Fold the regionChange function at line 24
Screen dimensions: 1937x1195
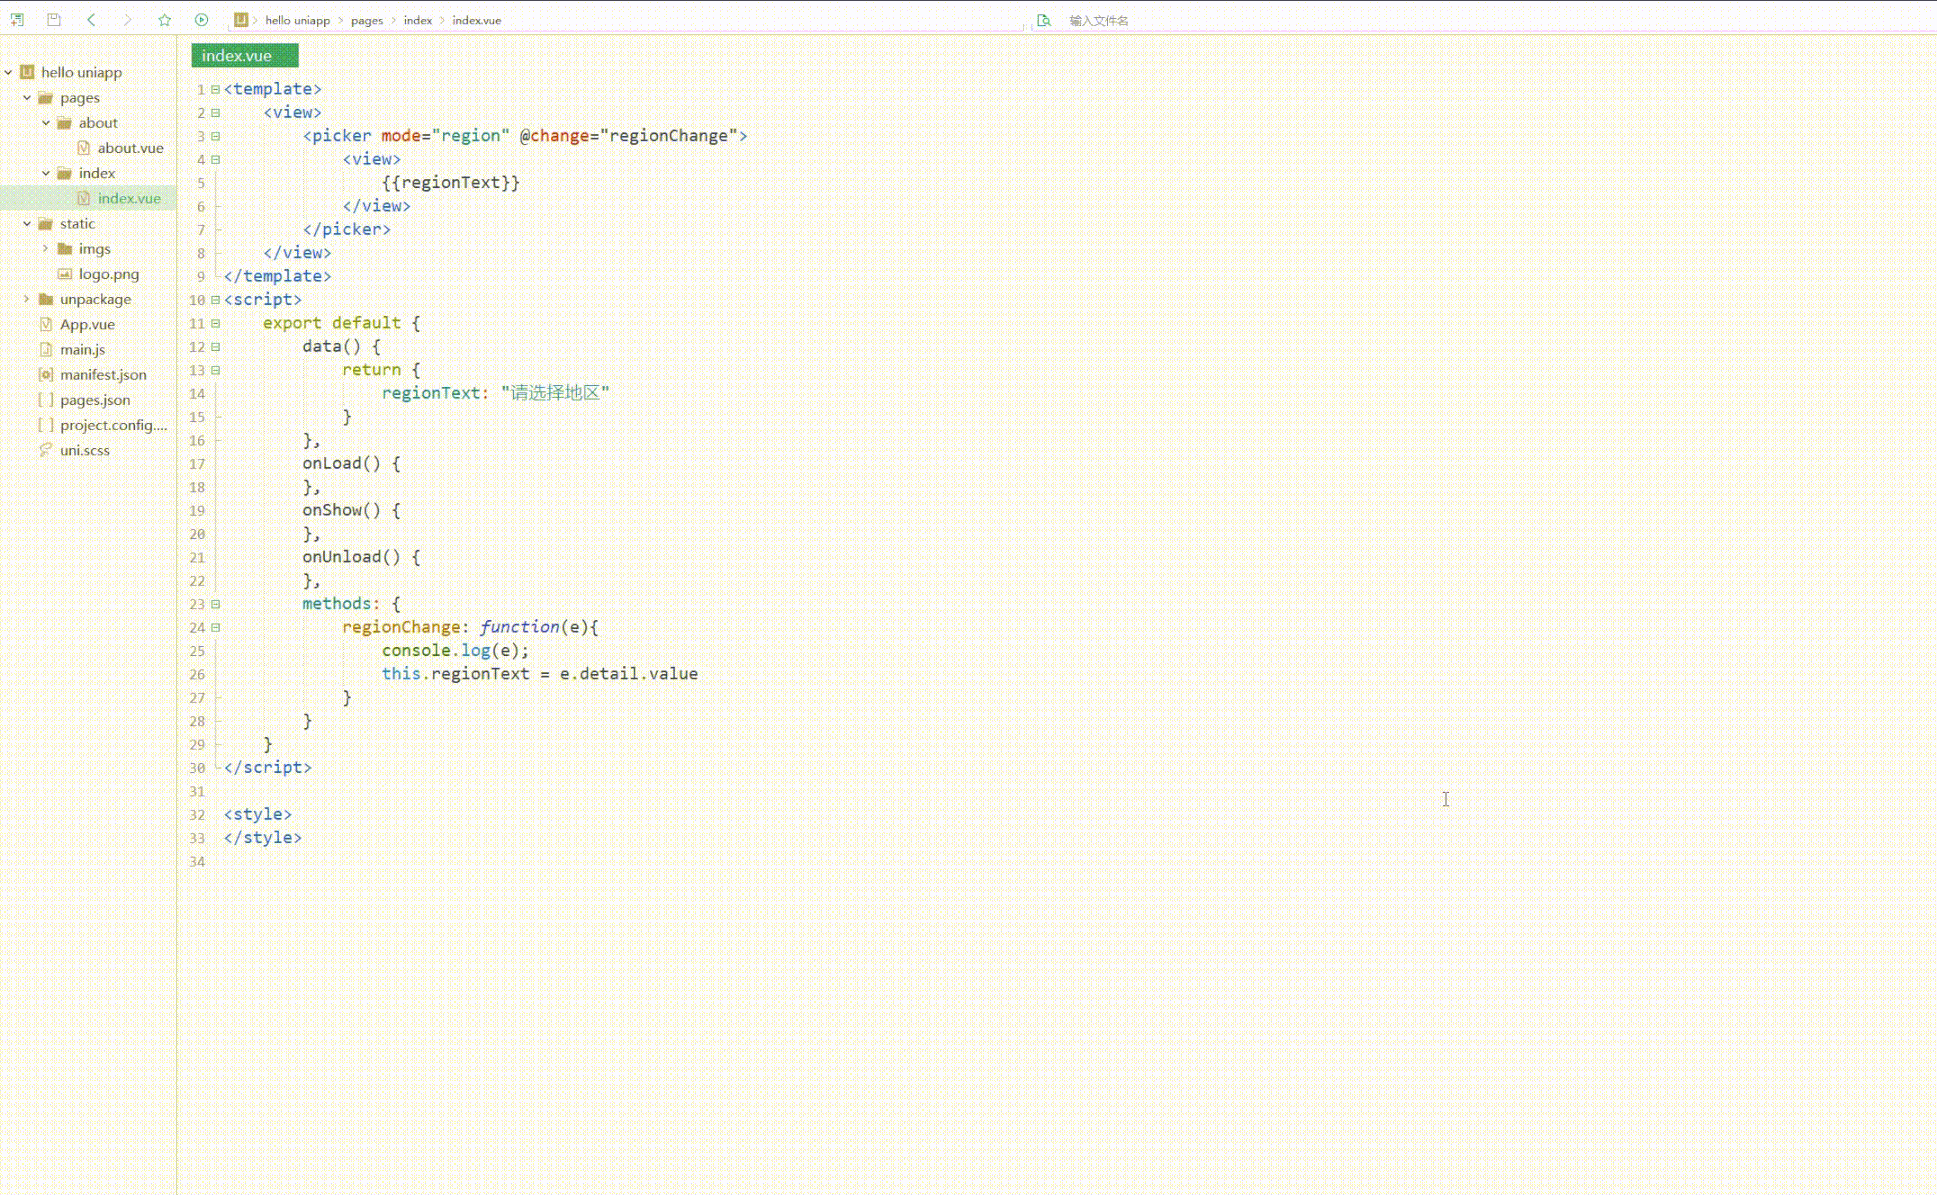[215, 628]
